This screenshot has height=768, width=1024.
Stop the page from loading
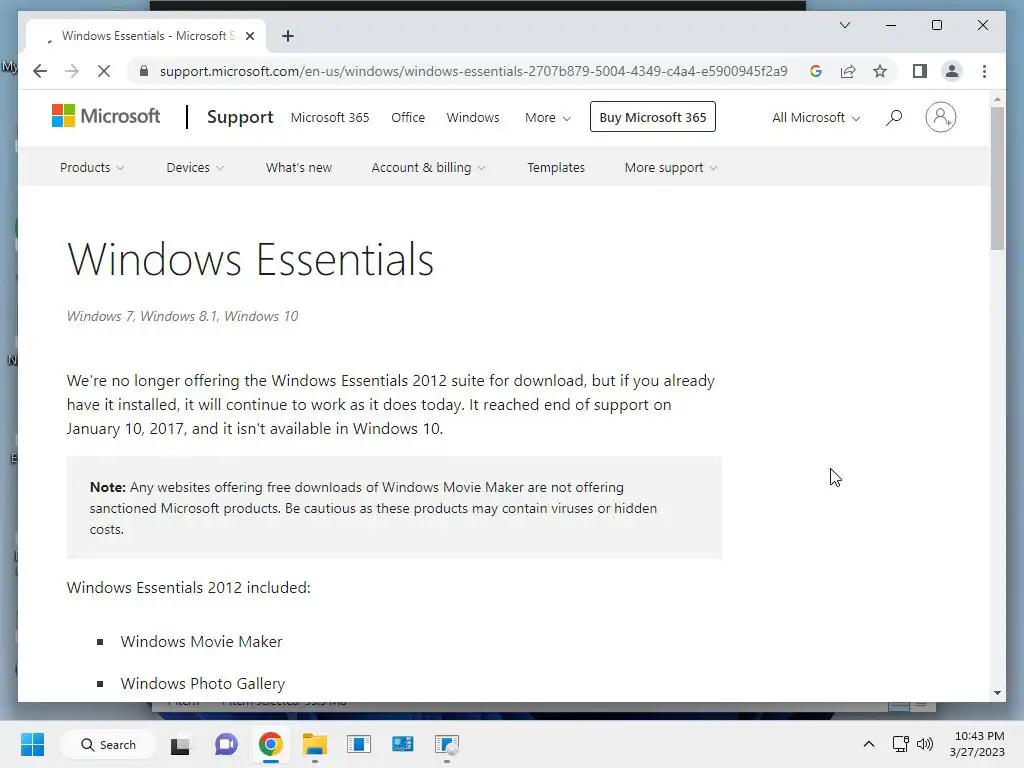tap(104, 71)
